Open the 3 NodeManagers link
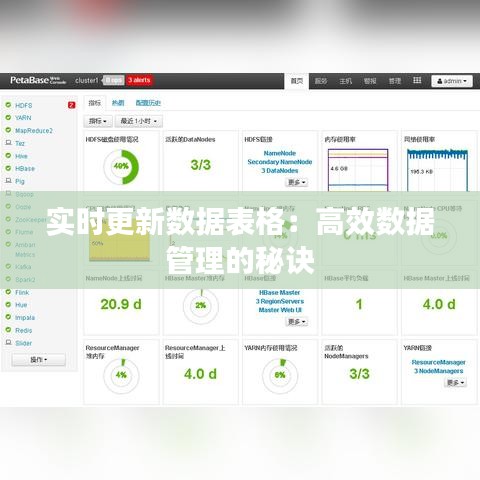The height and width of the screenshot is (480, 480). tap(438, 371)
